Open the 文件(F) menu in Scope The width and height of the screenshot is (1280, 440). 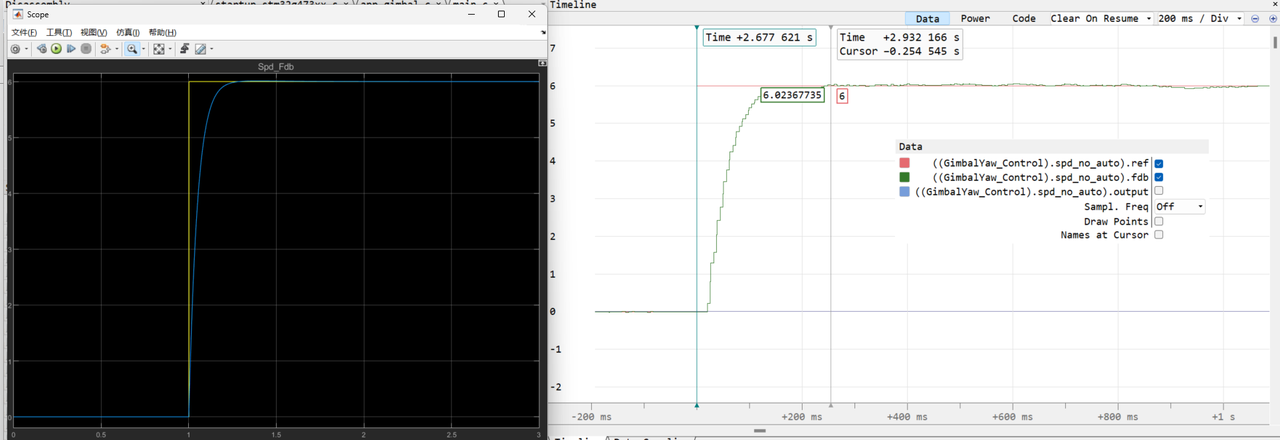point(24,33)
